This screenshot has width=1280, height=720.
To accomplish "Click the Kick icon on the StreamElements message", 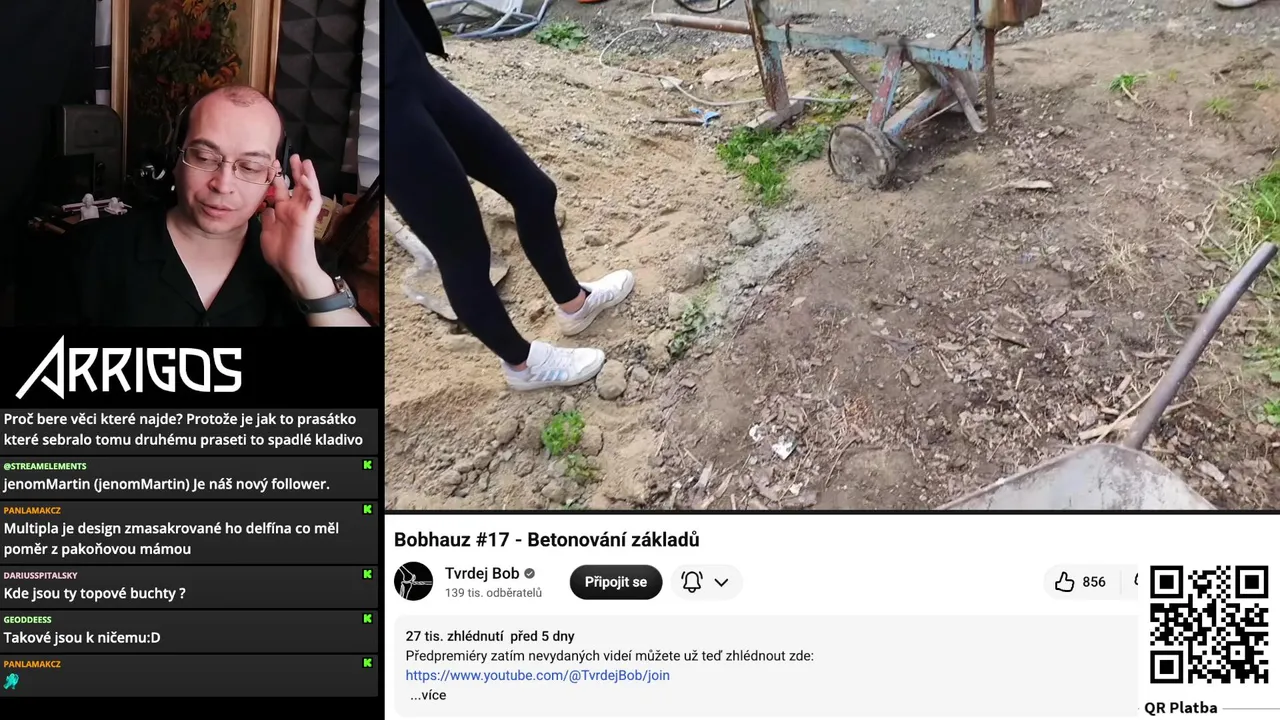I will pos(367,465).
